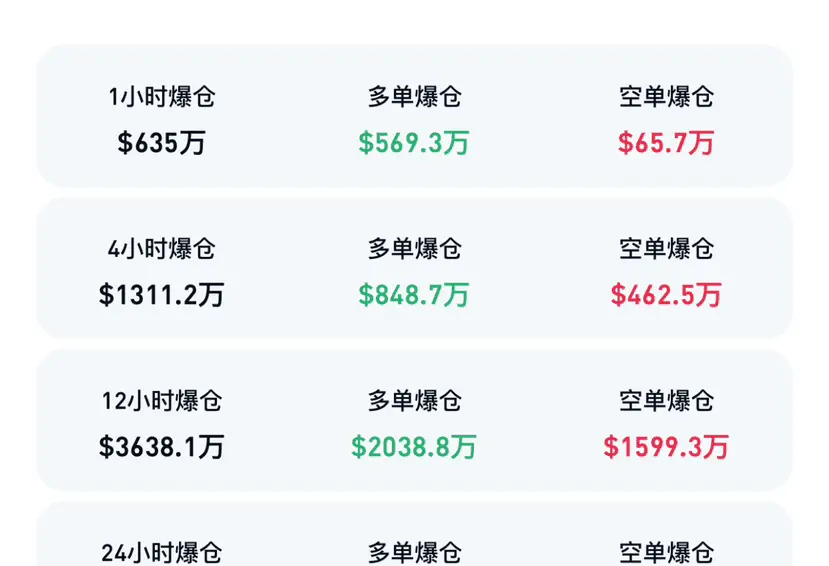The height and width of the screenshot is (566, 829).
Task: Click the $3638.1万 total value
Action: point(162,447)
